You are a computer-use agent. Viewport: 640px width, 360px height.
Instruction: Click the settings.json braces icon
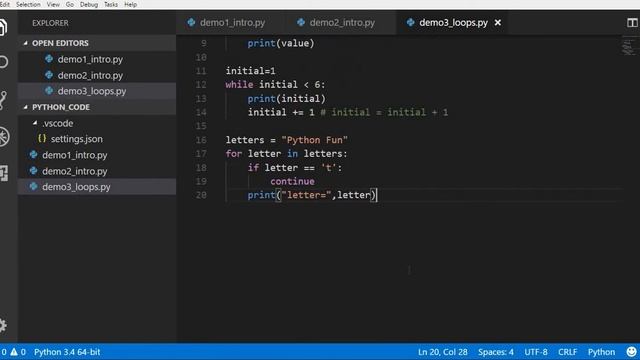[42, 139]
